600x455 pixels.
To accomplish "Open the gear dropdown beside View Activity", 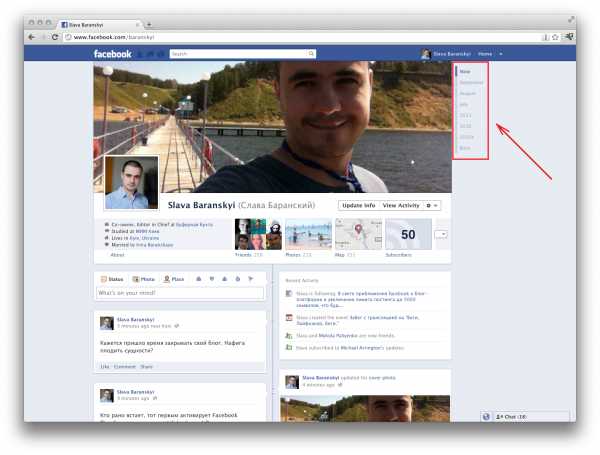I will tap(431, 205).
